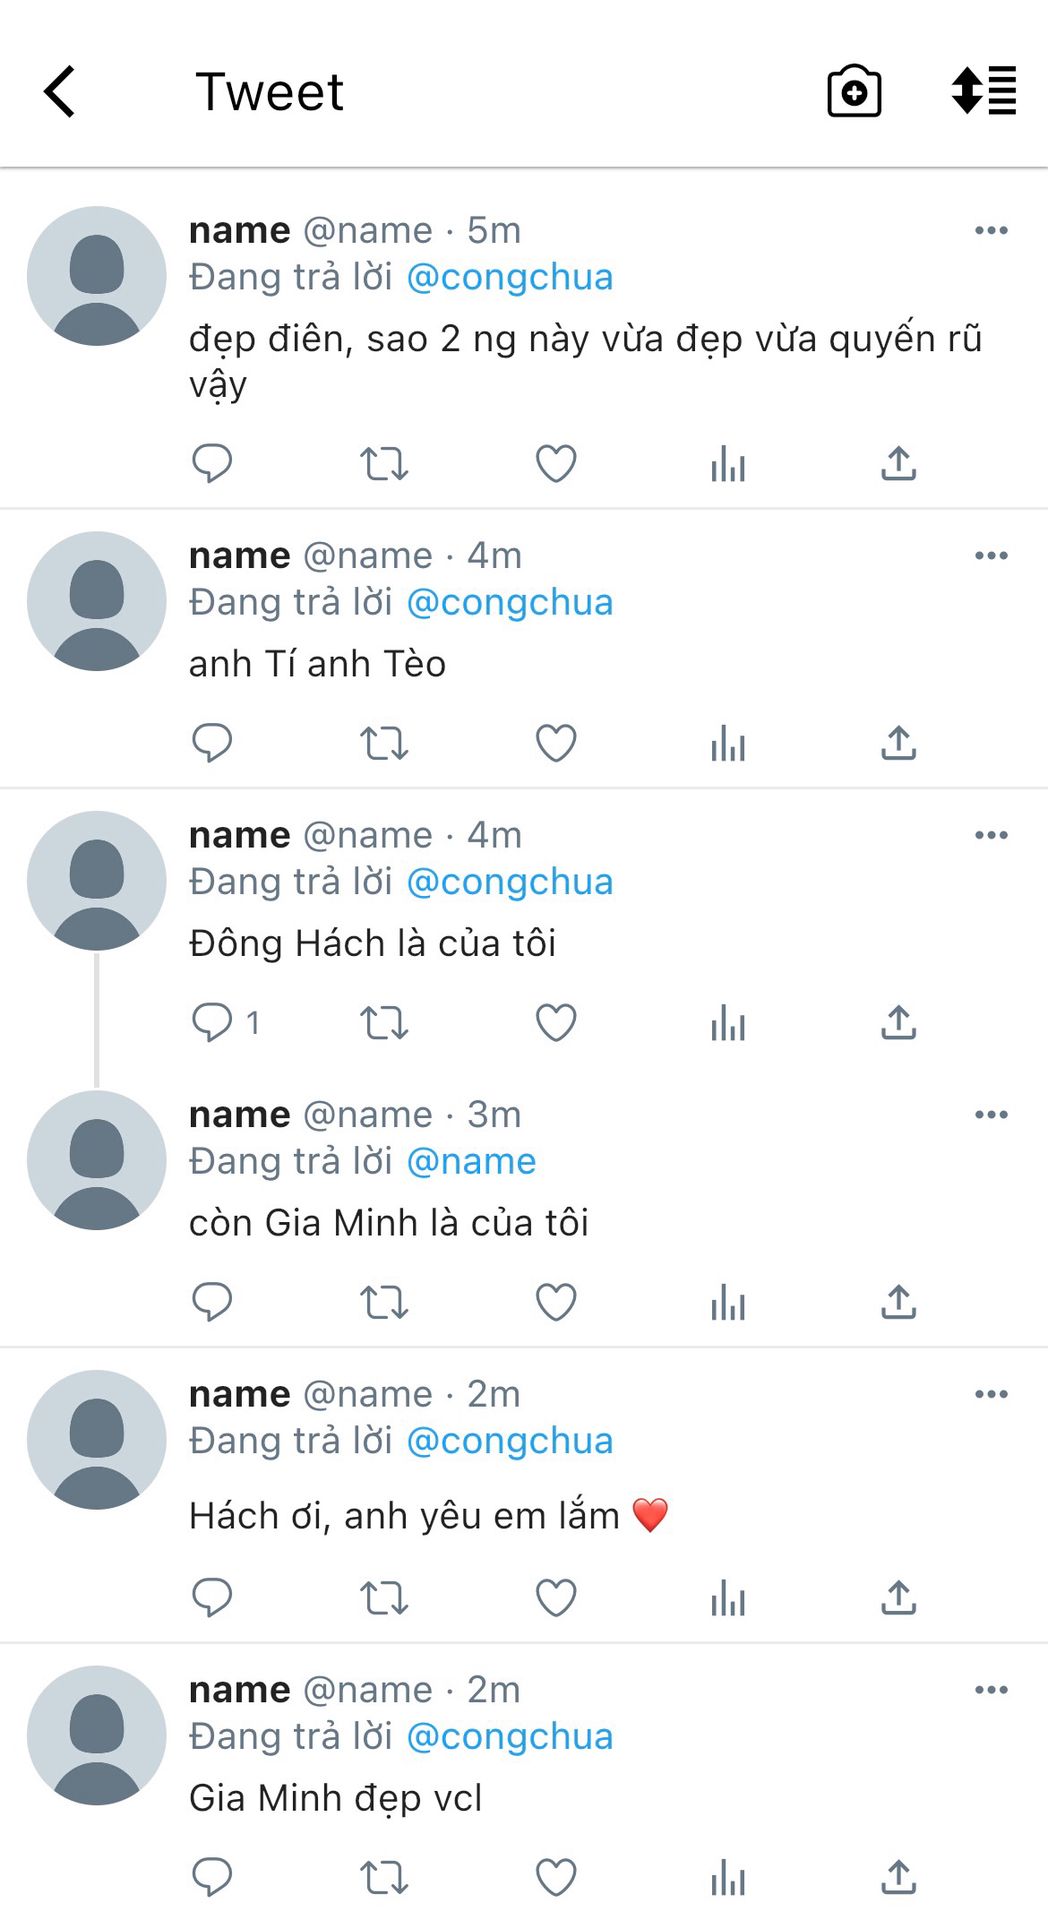Open the camera add-photo icon
1048x1920 pixels.
[854, 92]
